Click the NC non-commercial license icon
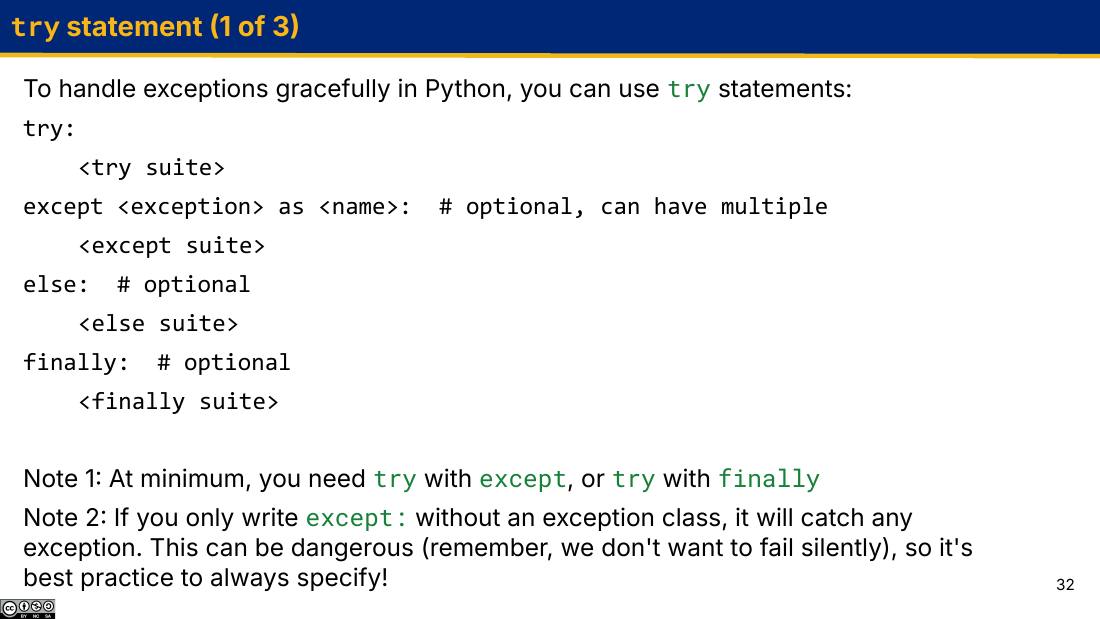Screen dimensions: 1100x619 click(x=36, y=606)
